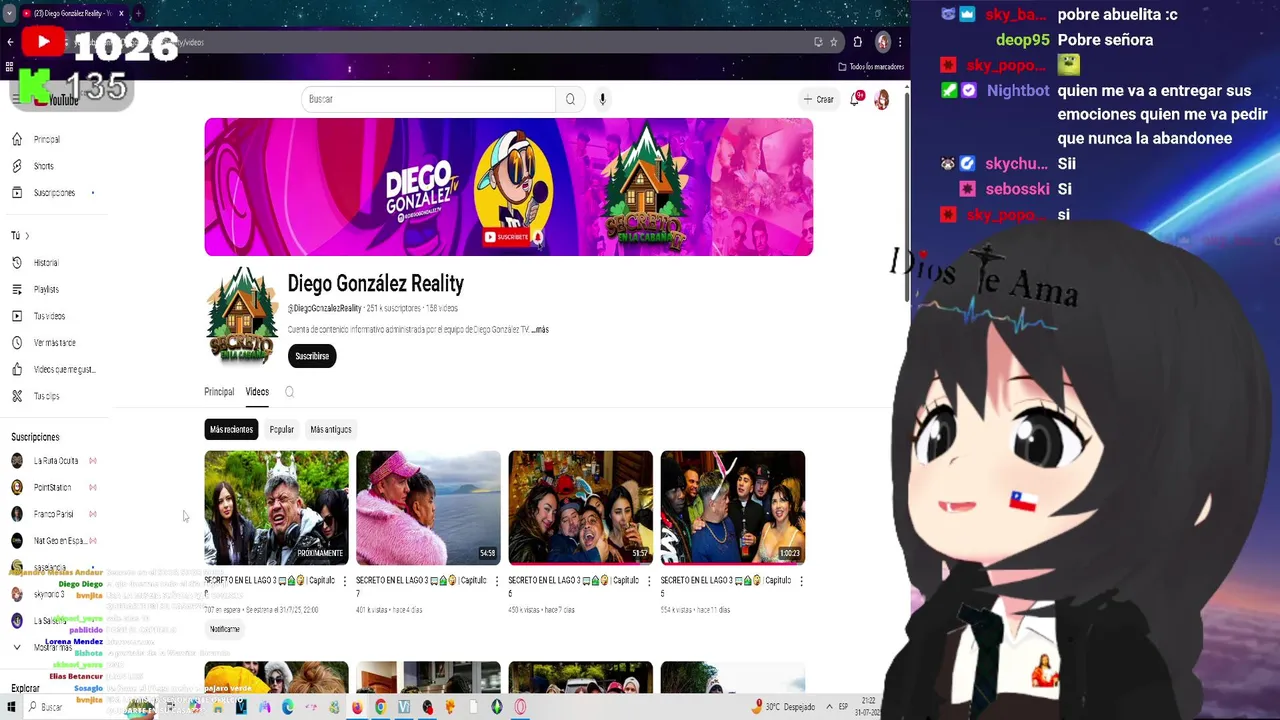Screen dimensions: 1280x720
Task: Expand channel description with ...más
Action: pyautogui.click(x=540, y=329)
